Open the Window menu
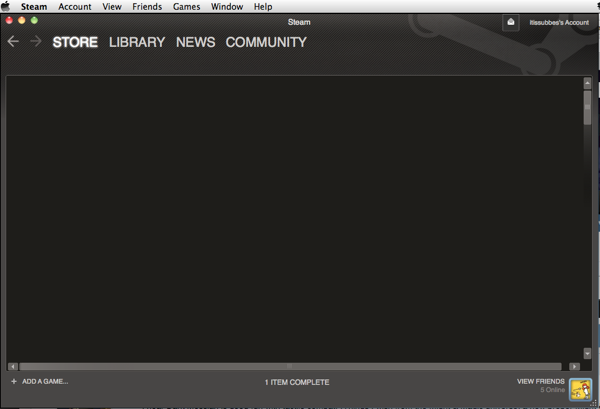Viewport: 600px width, 409px height. (227, 7)
